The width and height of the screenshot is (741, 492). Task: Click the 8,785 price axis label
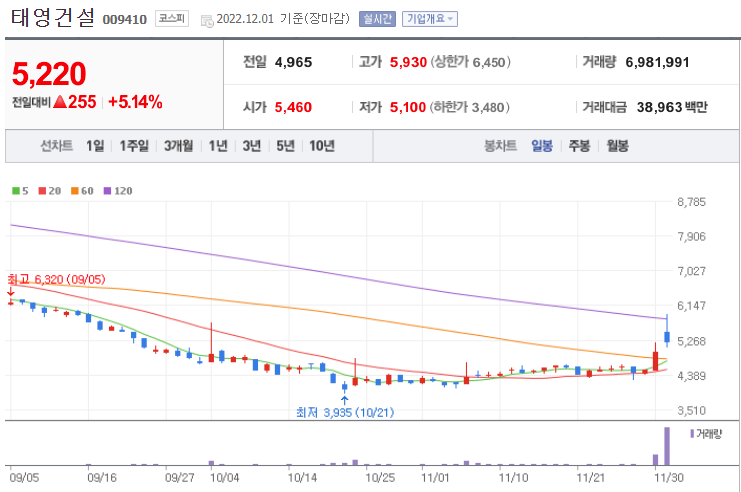pyautogui.click(x=691, y=202)
